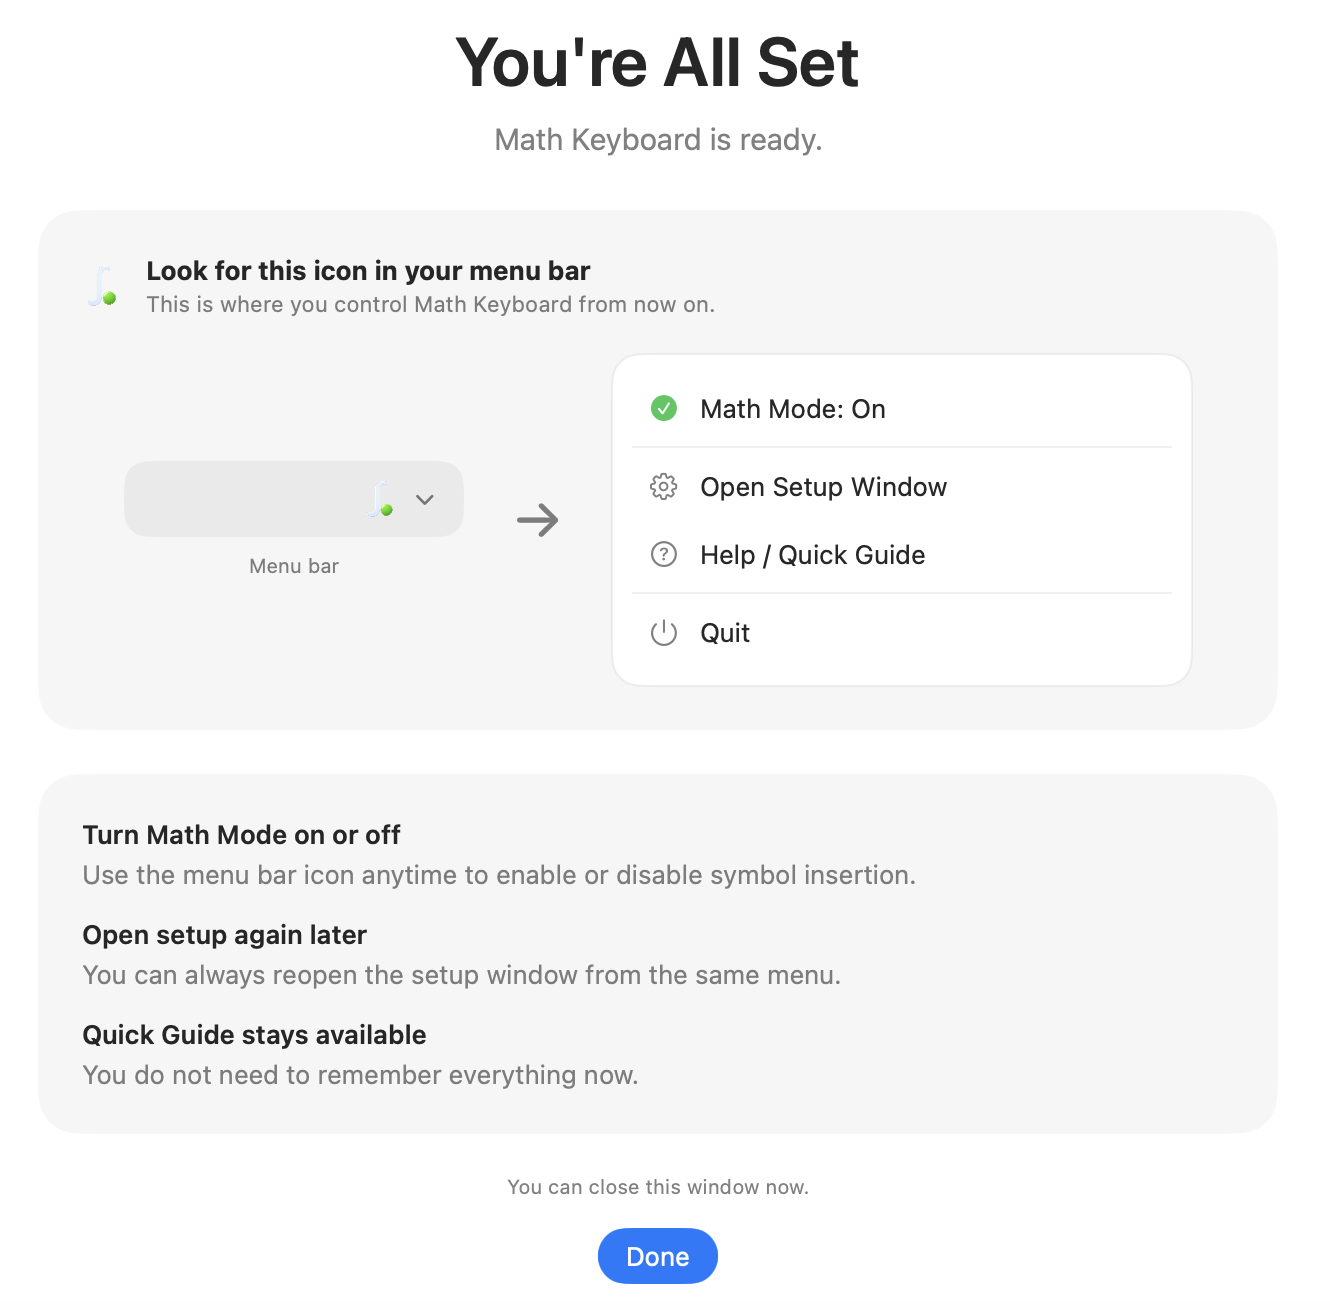Click the green checkmark beside Math Mode
Viewport: 1330px width, 1310px height.
tap(663, 408)
